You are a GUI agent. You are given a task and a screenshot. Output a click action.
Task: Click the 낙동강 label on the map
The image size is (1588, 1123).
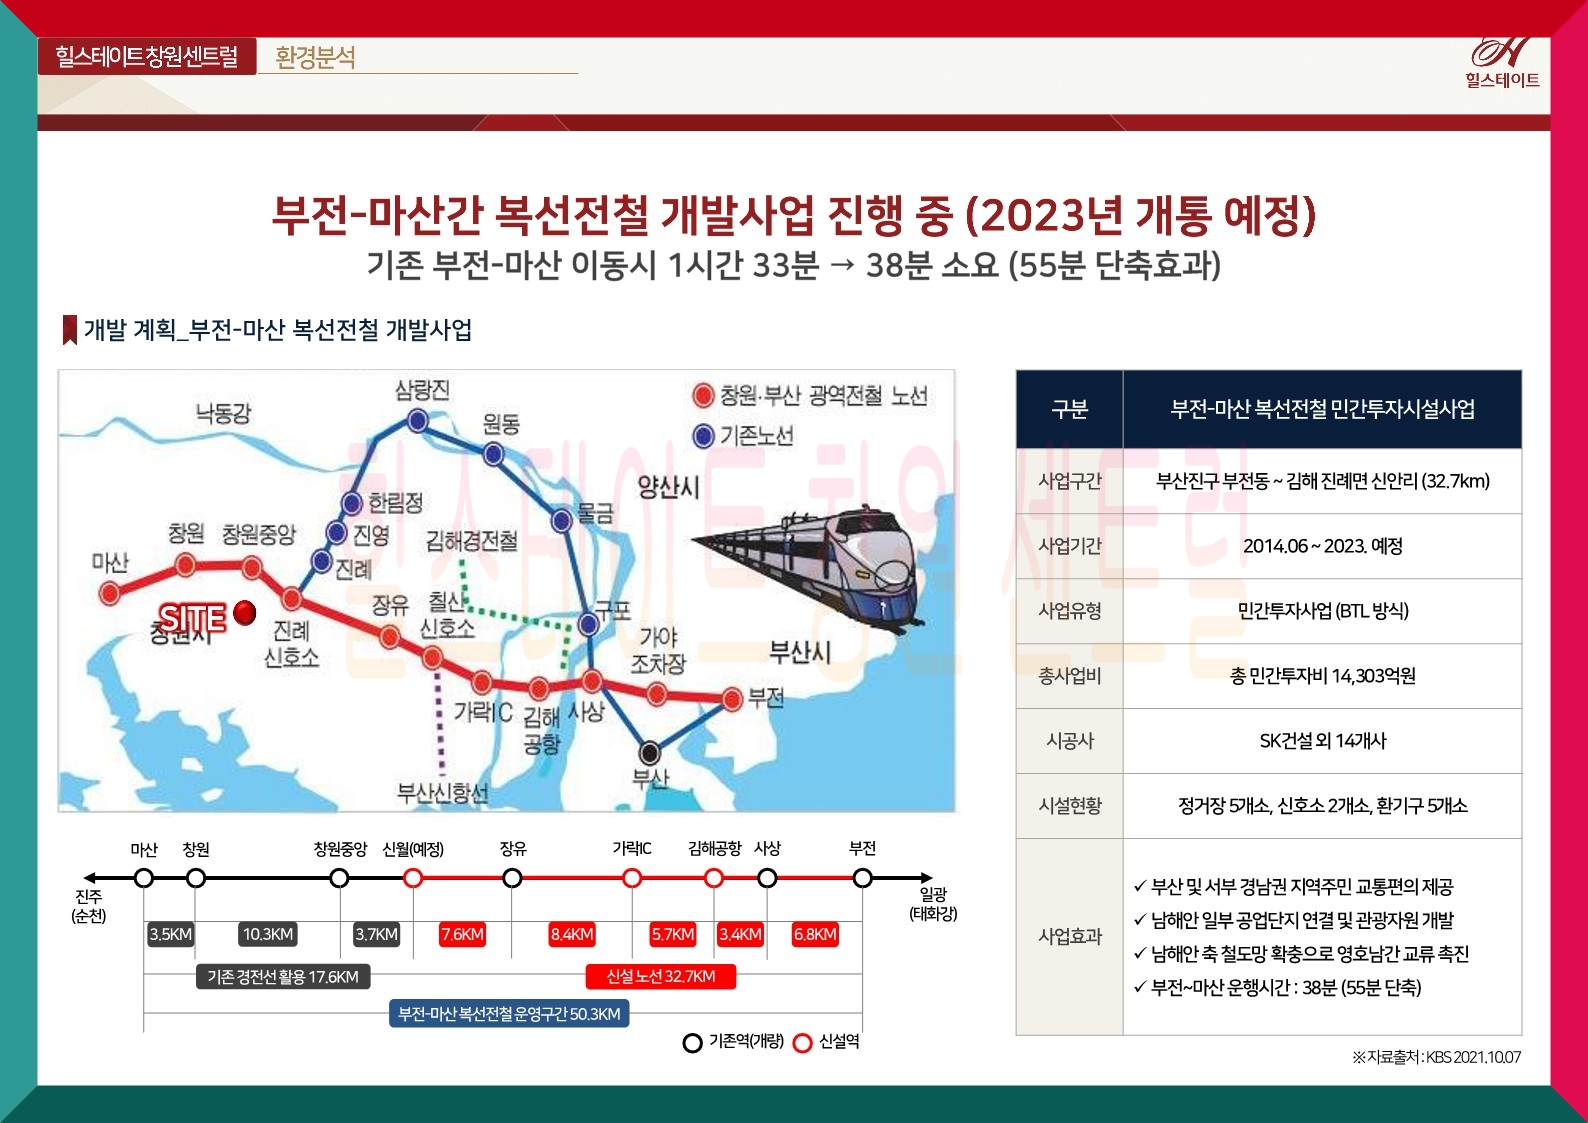[x=223, y=412]
